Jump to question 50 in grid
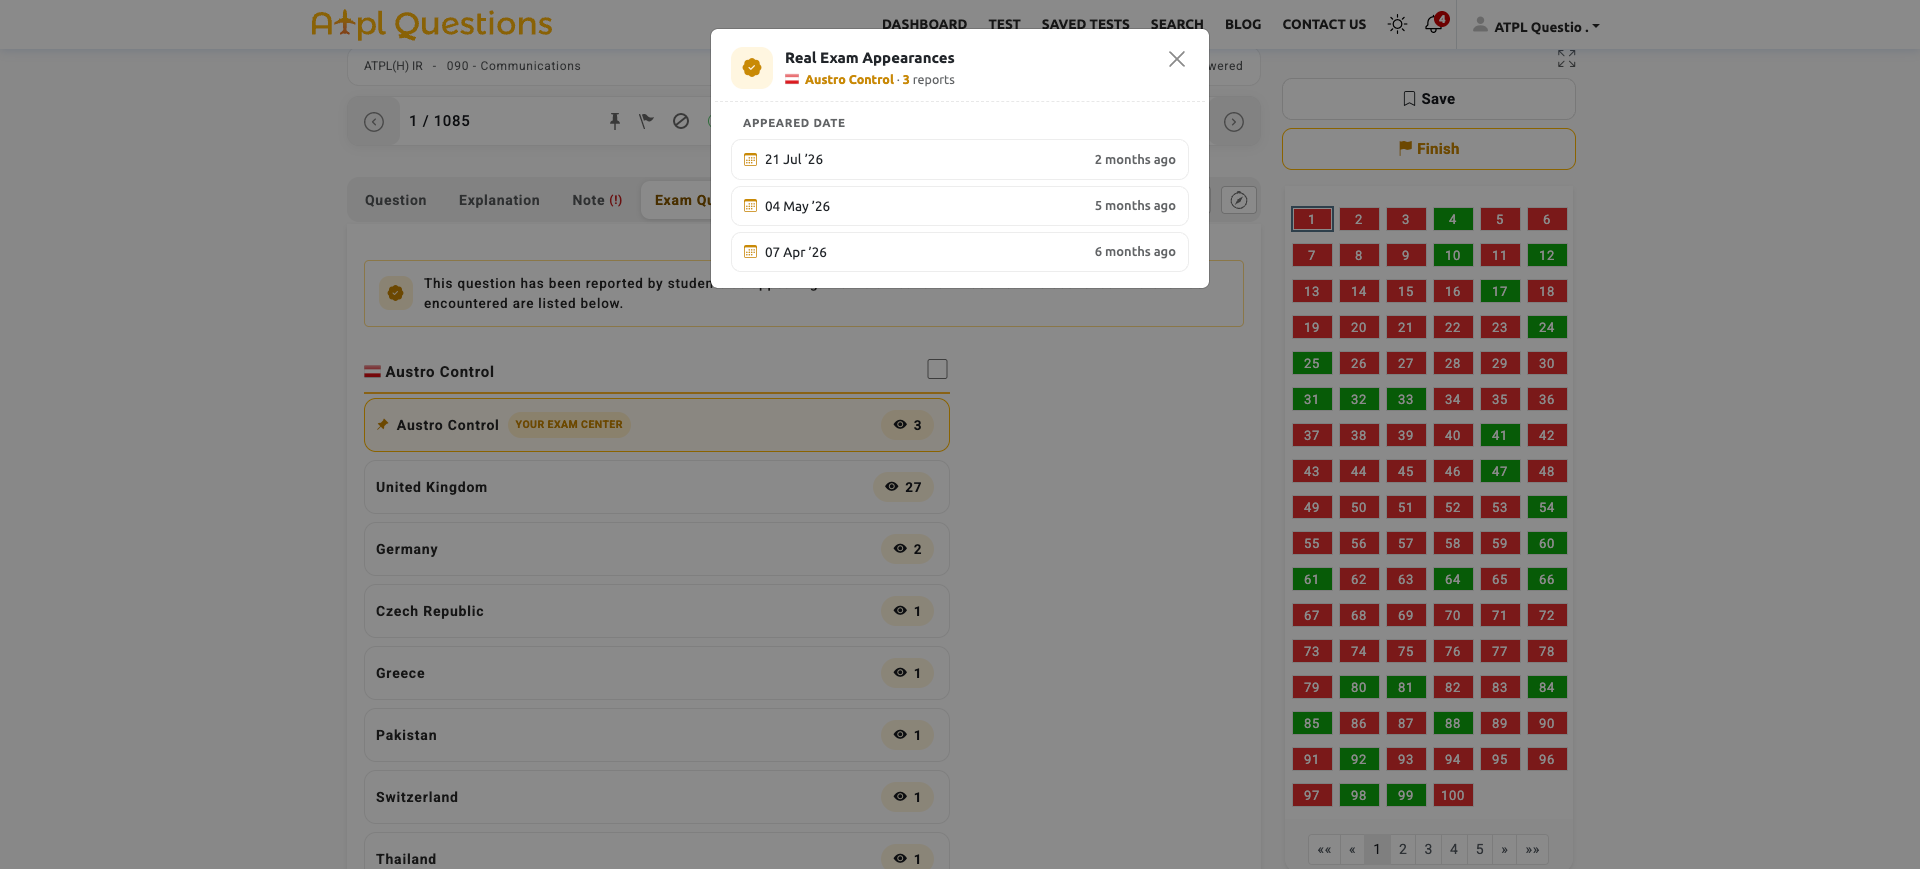 [1358, 507]
